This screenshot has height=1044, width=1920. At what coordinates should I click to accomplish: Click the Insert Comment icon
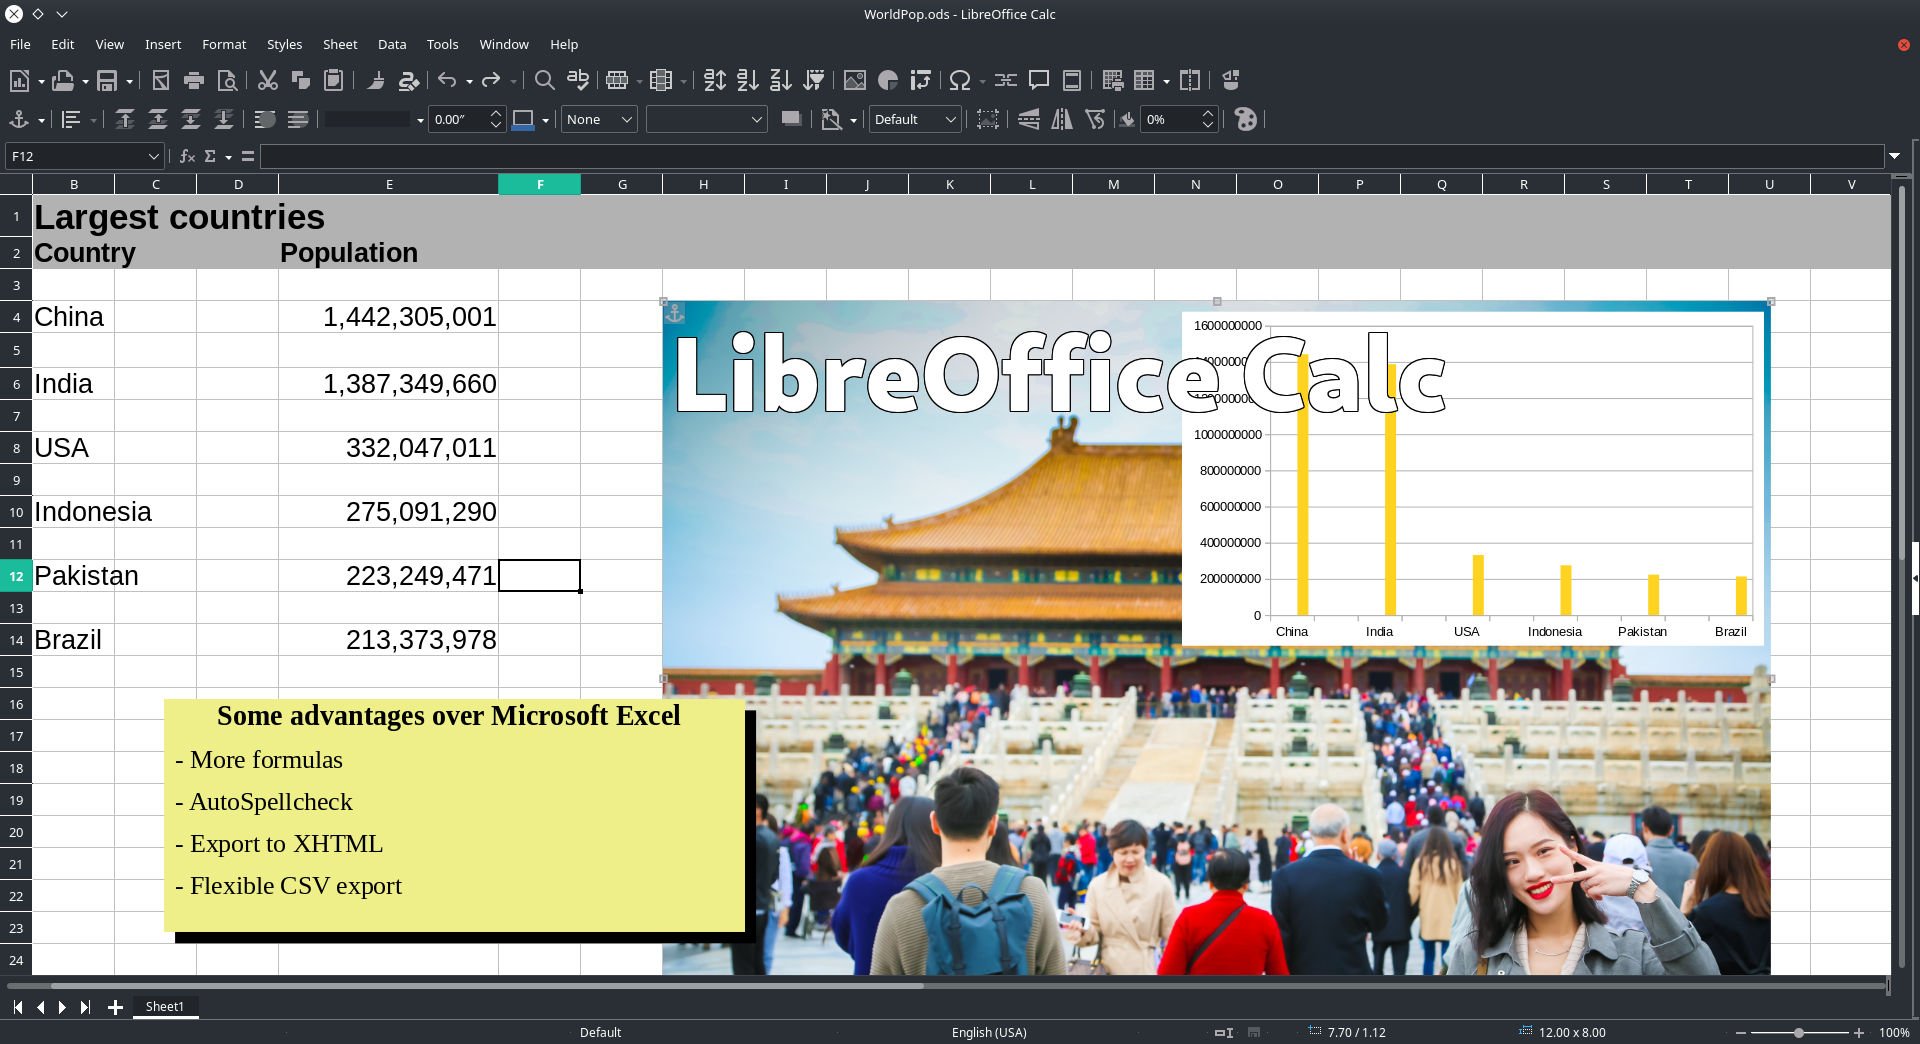1038,80
